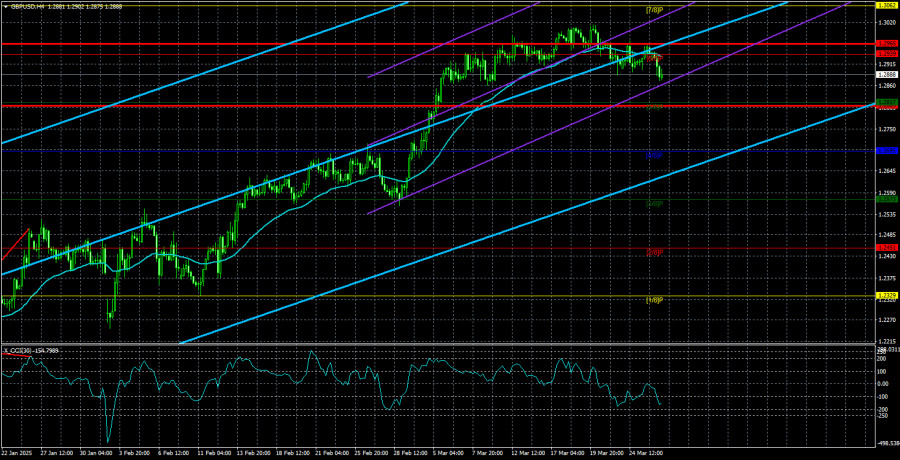Click the 27 Jan 12:00 time label

[x=56, y=454]
